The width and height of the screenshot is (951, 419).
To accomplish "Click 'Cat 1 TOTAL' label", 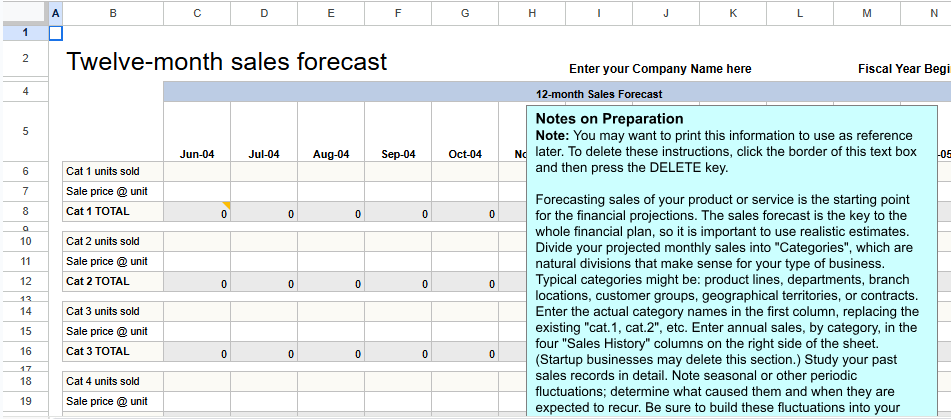I will 98,212.
